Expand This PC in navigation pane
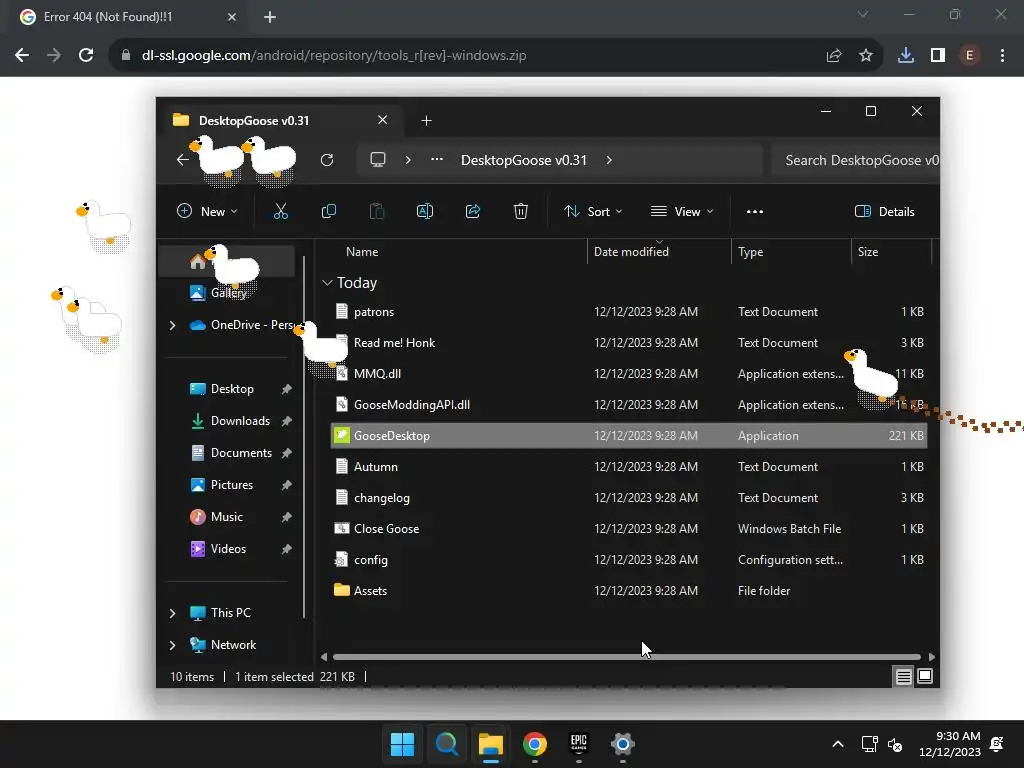 pyautogui.click(x=172, y=613)
